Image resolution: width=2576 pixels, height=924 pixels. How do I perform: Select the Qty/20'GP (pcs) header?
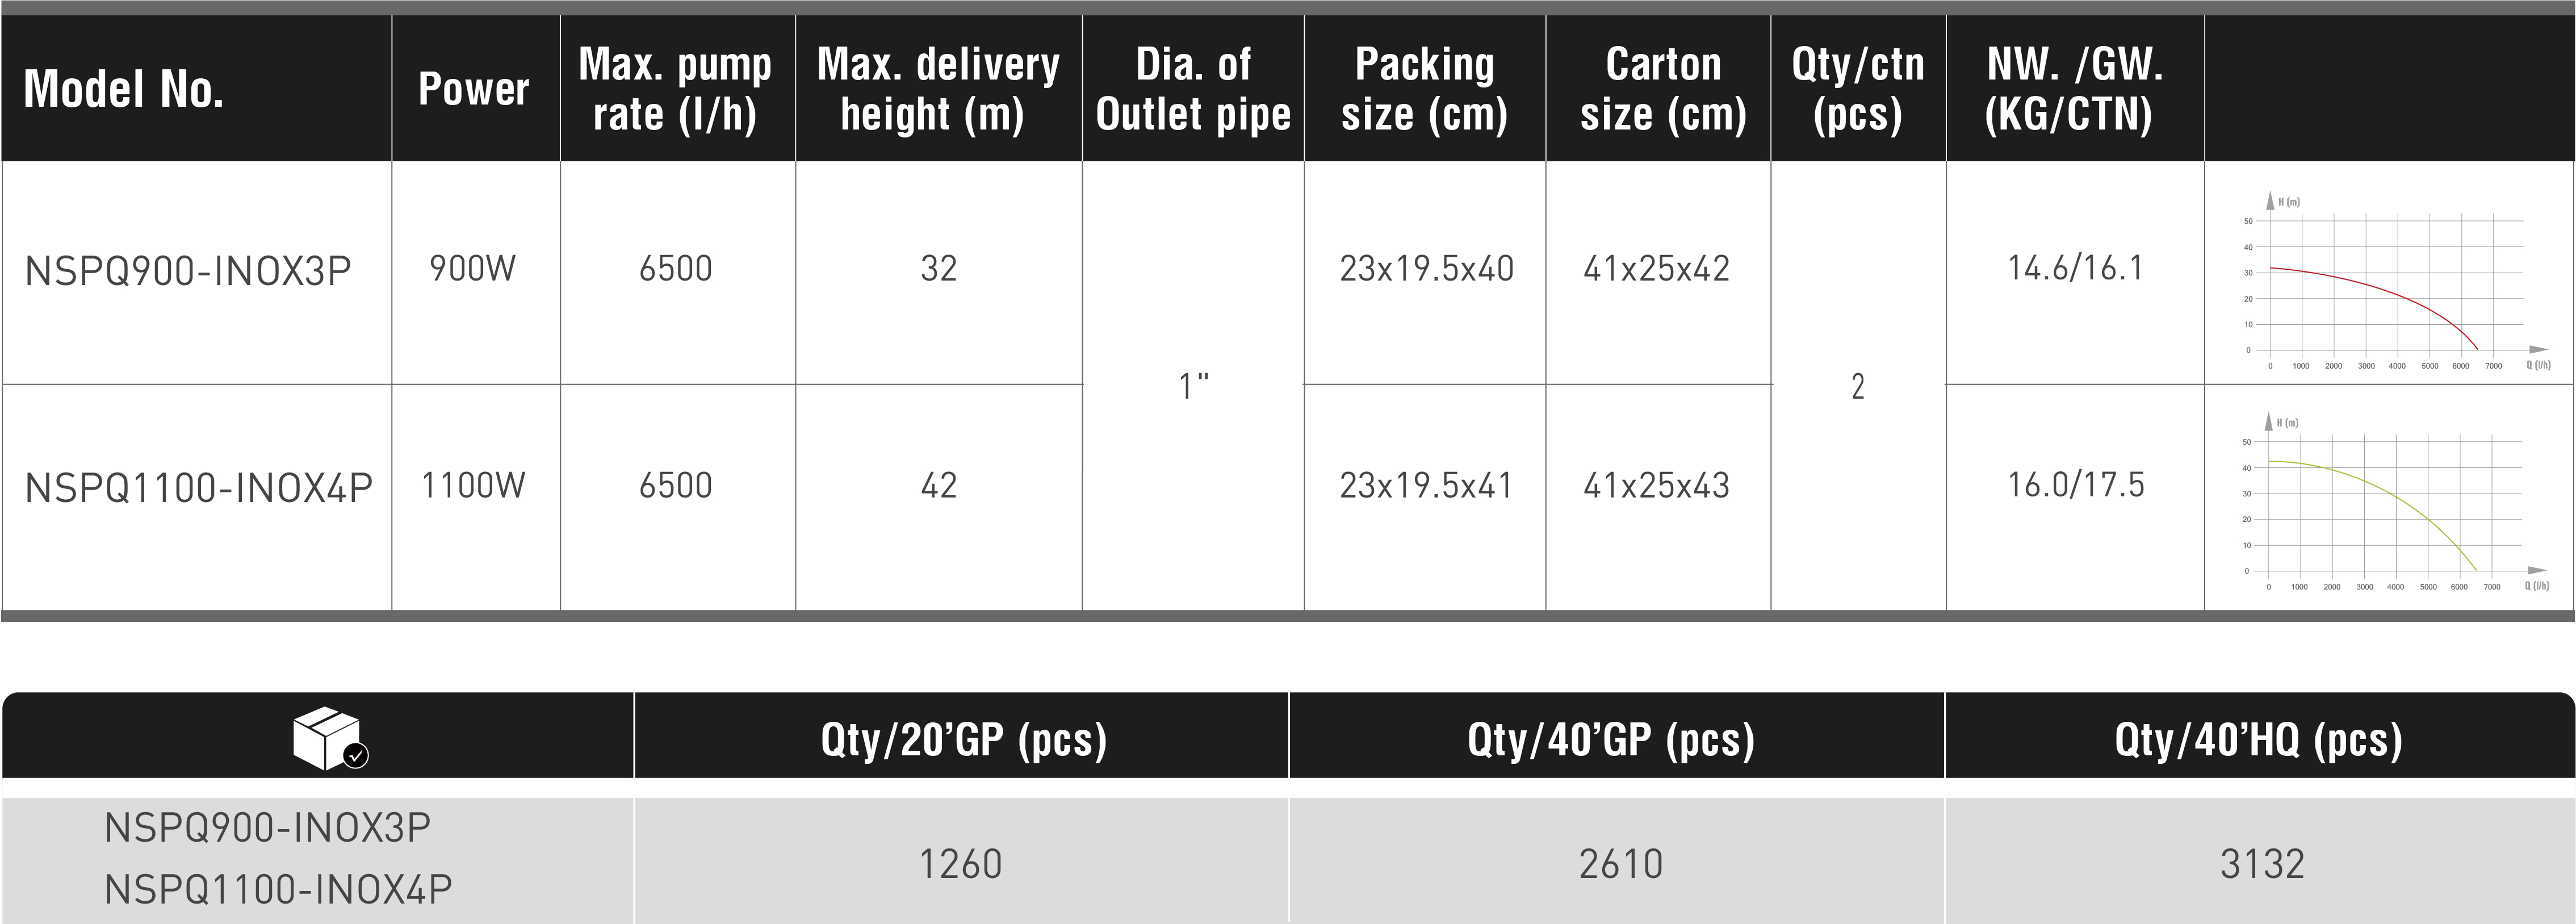[x=963, y=740]
